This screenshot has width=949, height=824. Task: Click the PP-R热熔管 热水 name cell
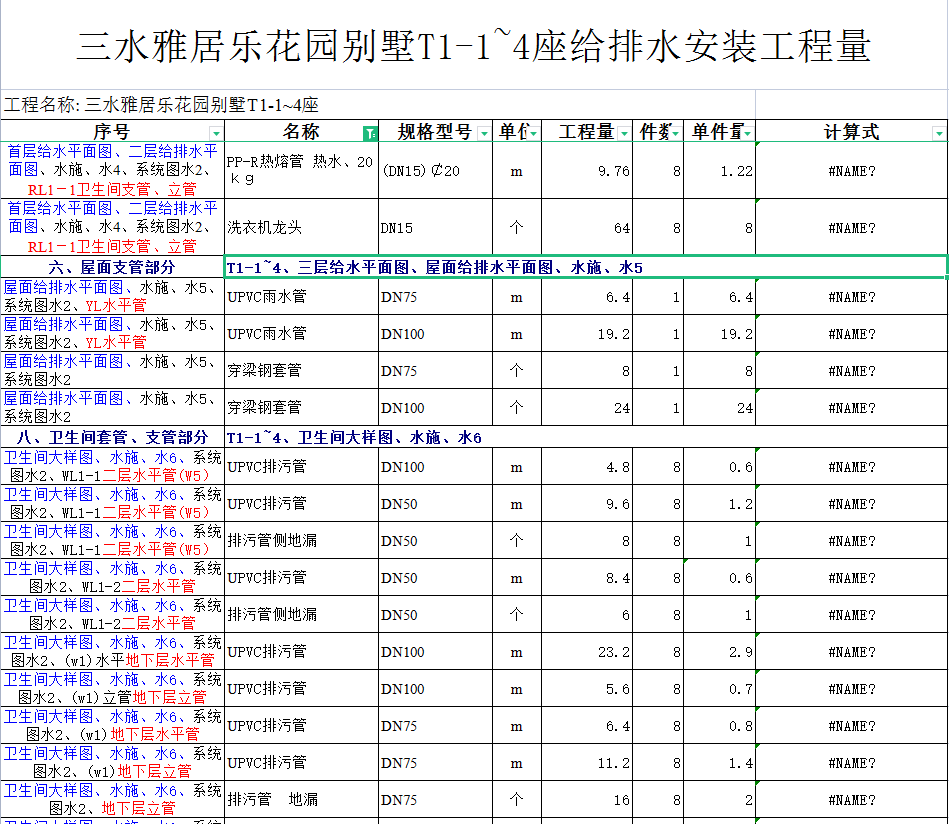tap(300, 171)
